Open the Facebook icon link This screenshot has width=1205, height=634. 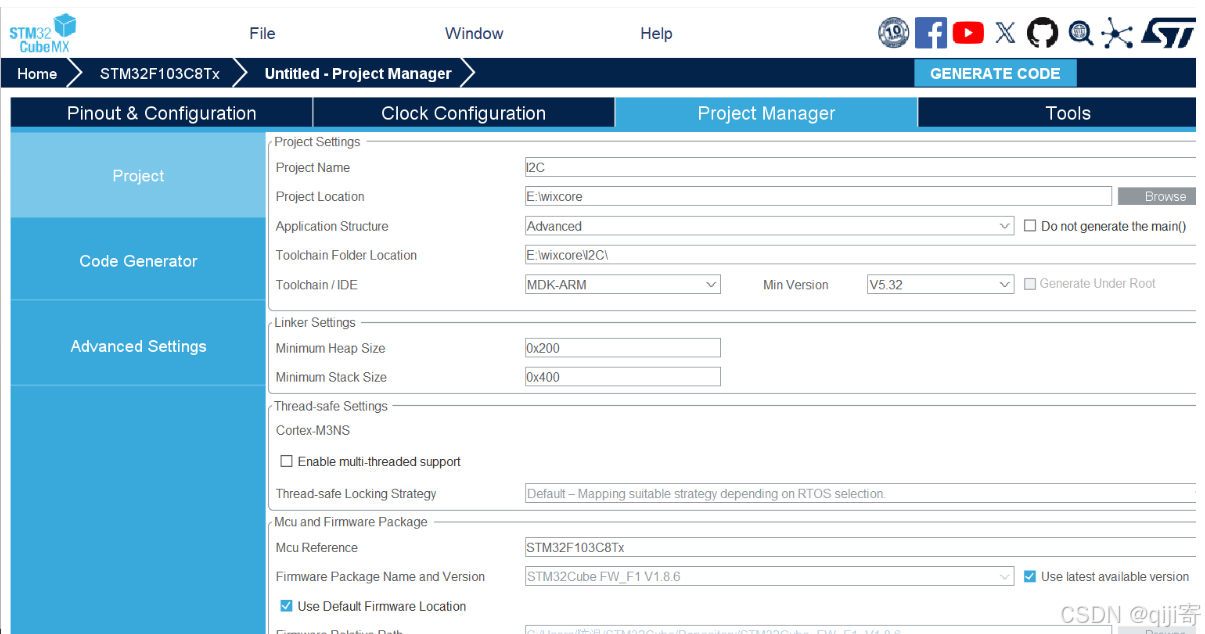click(x=931, y=33)
